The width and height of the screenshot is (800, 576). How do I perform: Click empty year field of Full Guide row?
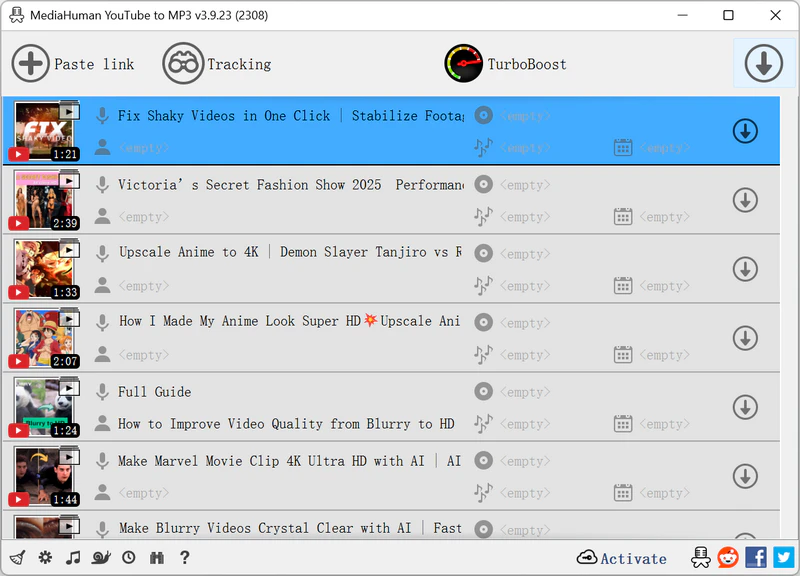click(x=664, y=424)
